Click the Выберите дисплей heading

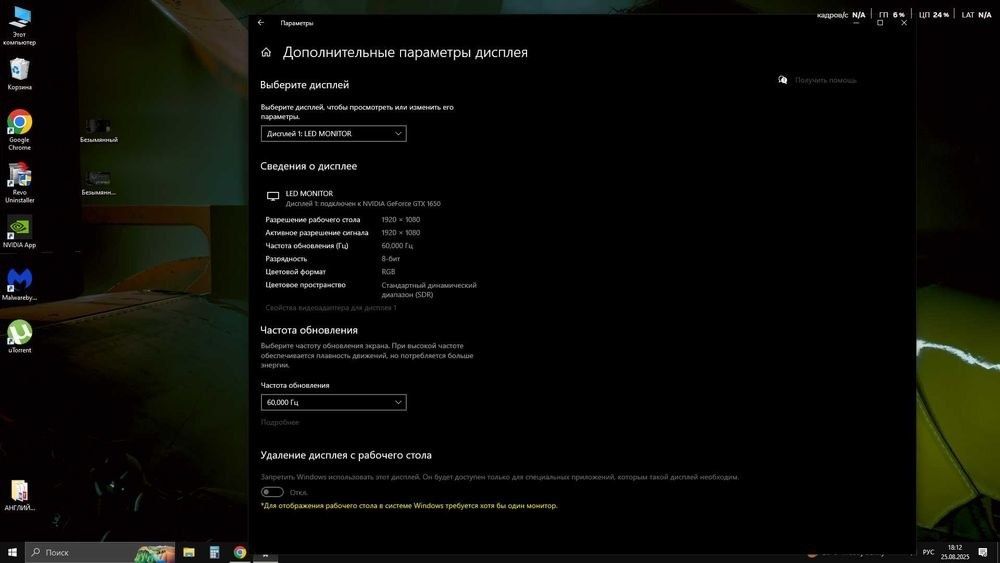[304, 85]
